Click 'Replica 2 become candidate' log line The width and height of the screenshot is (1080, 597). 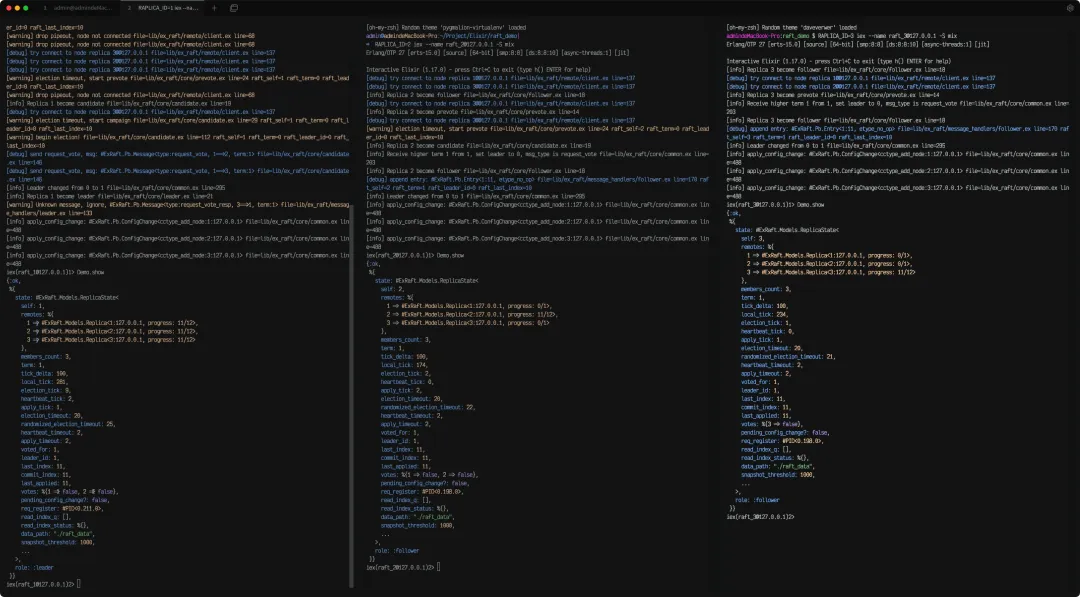[x=479, y=146]
